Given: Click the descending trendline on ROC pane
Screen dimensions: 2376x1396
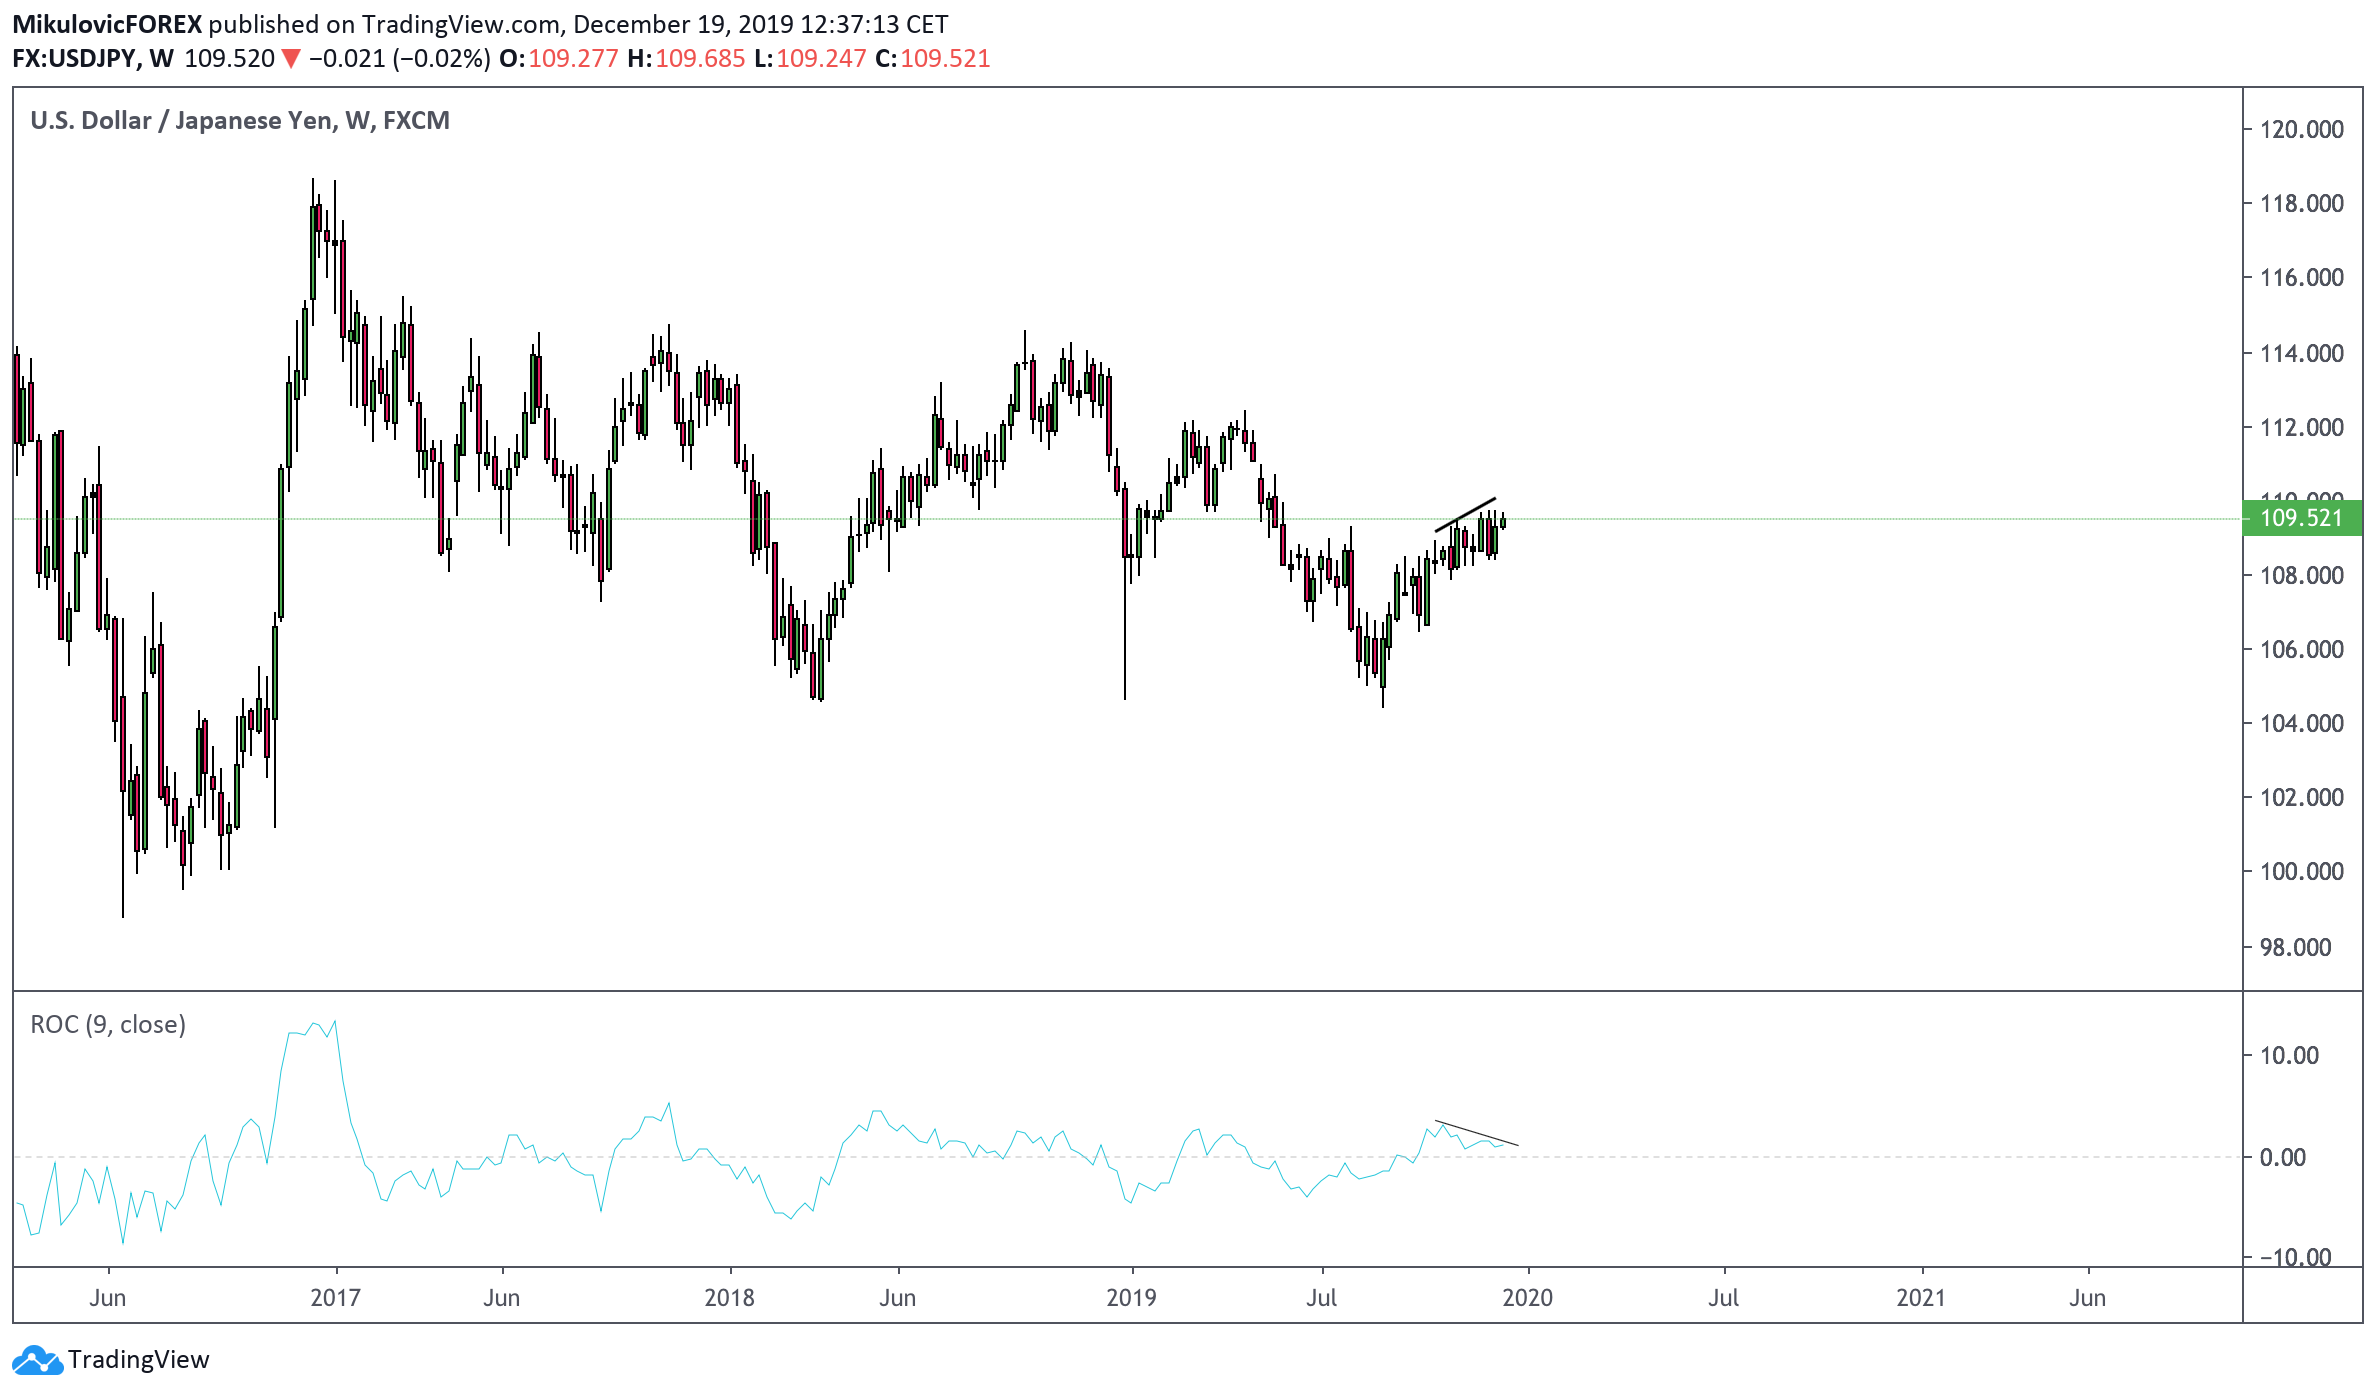Looking at the screenshot, I should coord(1476,1133).
